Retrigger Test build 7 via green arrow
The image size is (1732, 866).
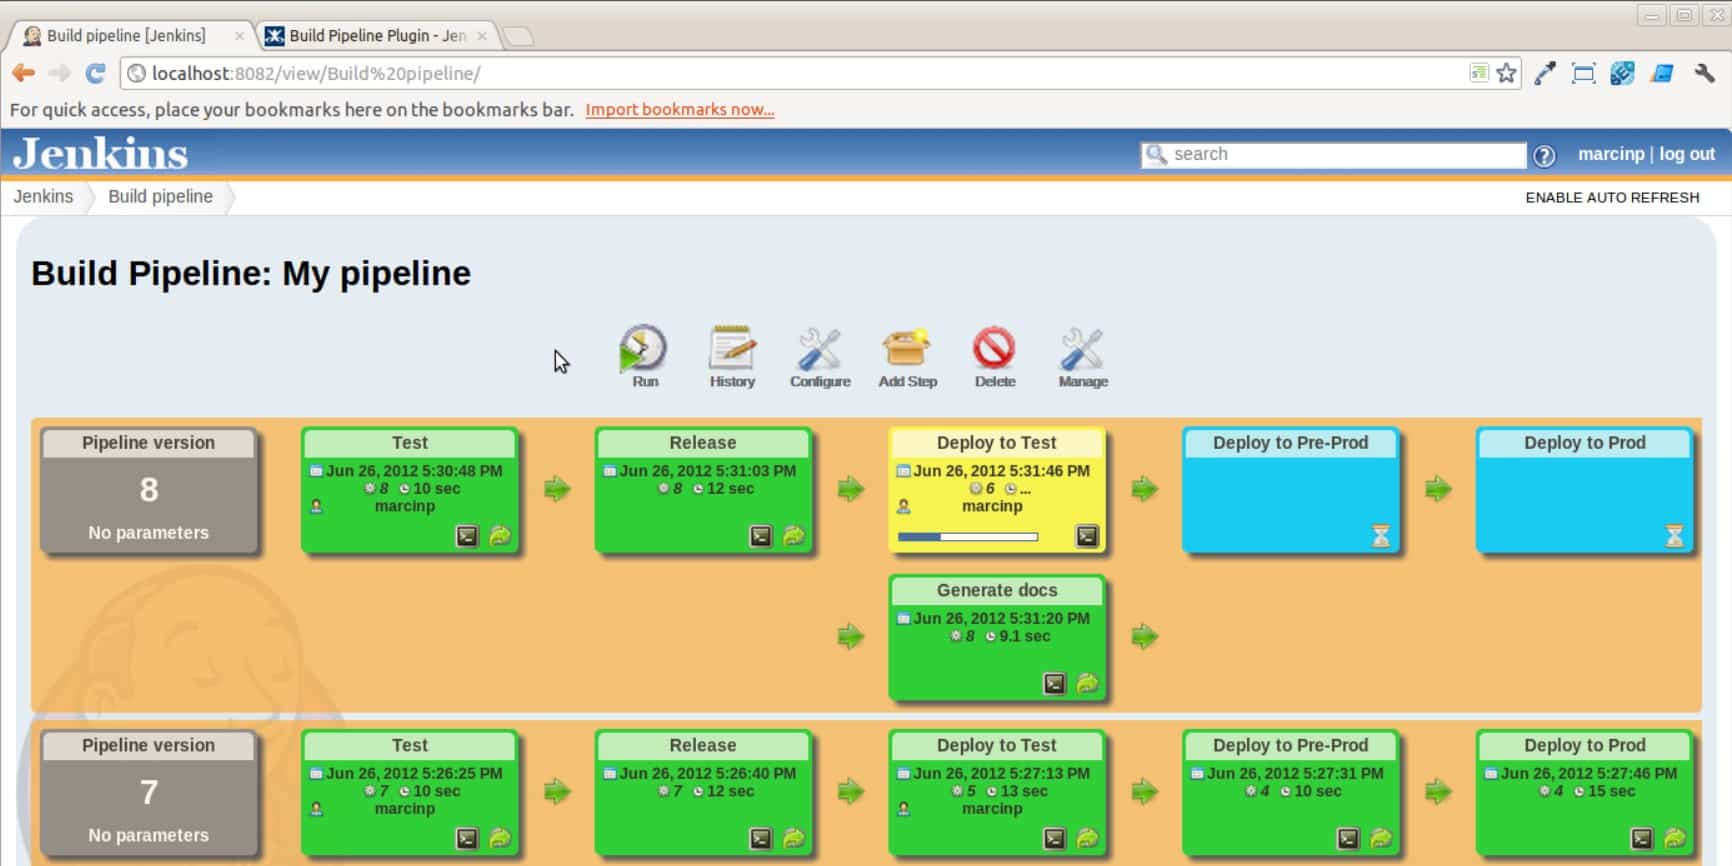tap(500, 838)
